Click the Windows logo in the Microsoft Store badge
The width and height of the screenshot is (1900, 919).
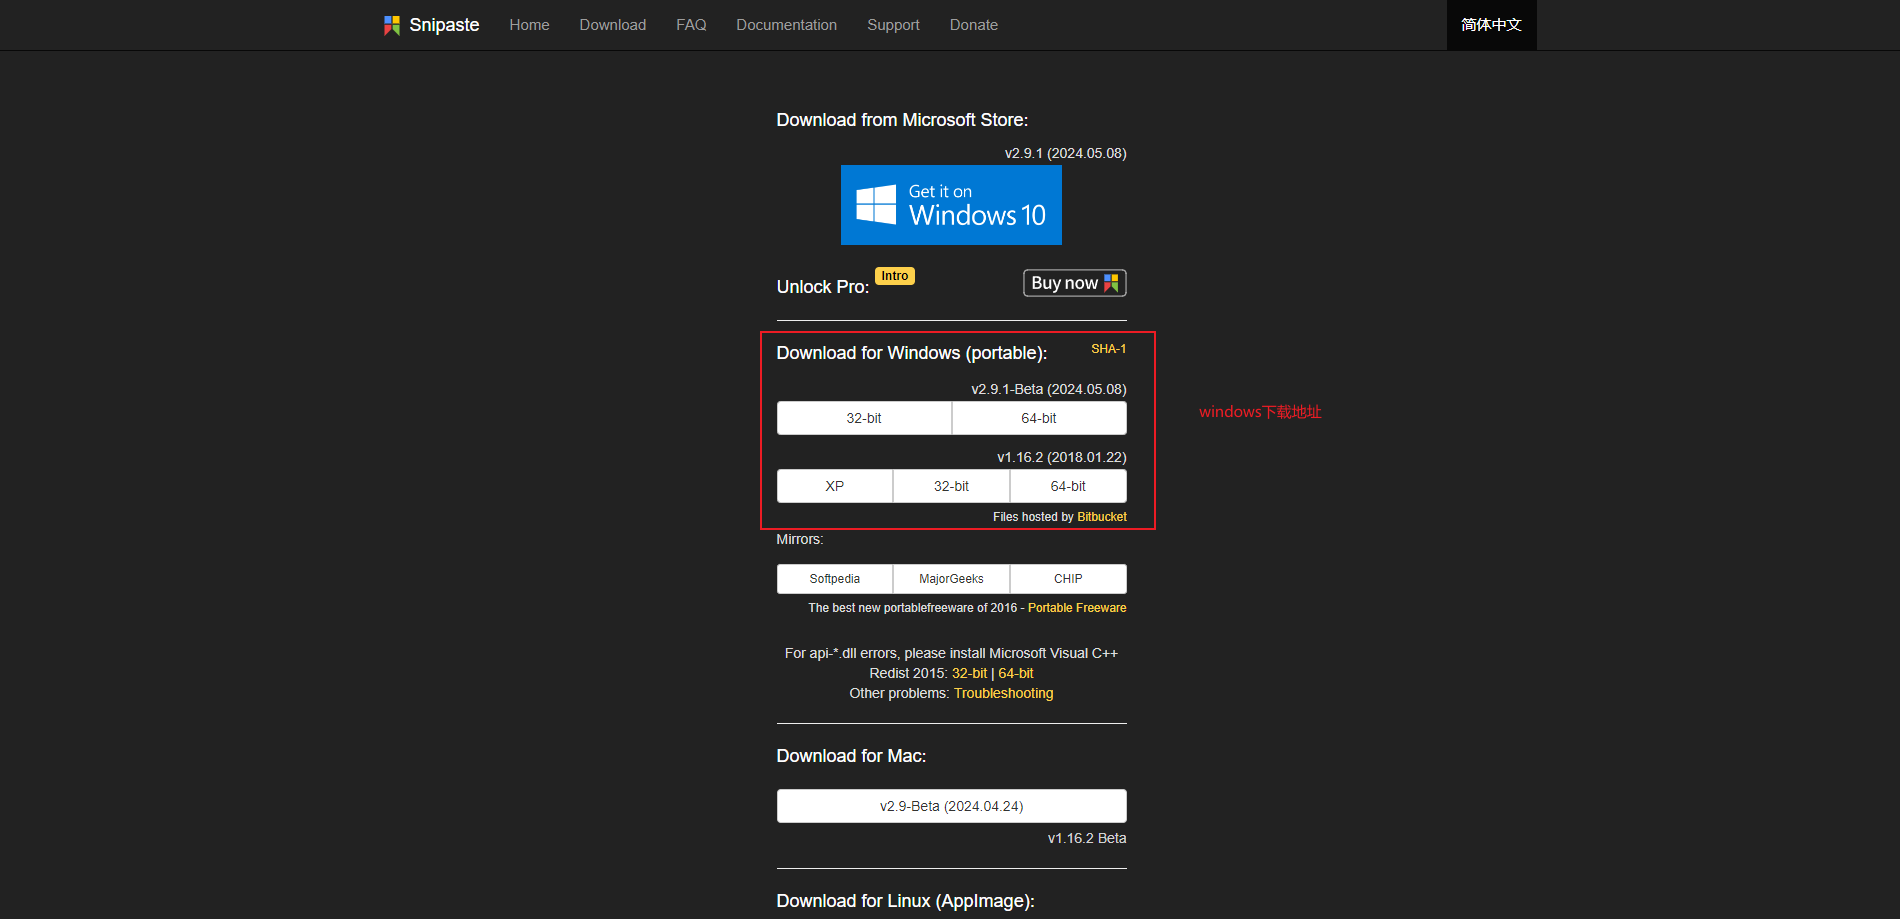[876, 205]
